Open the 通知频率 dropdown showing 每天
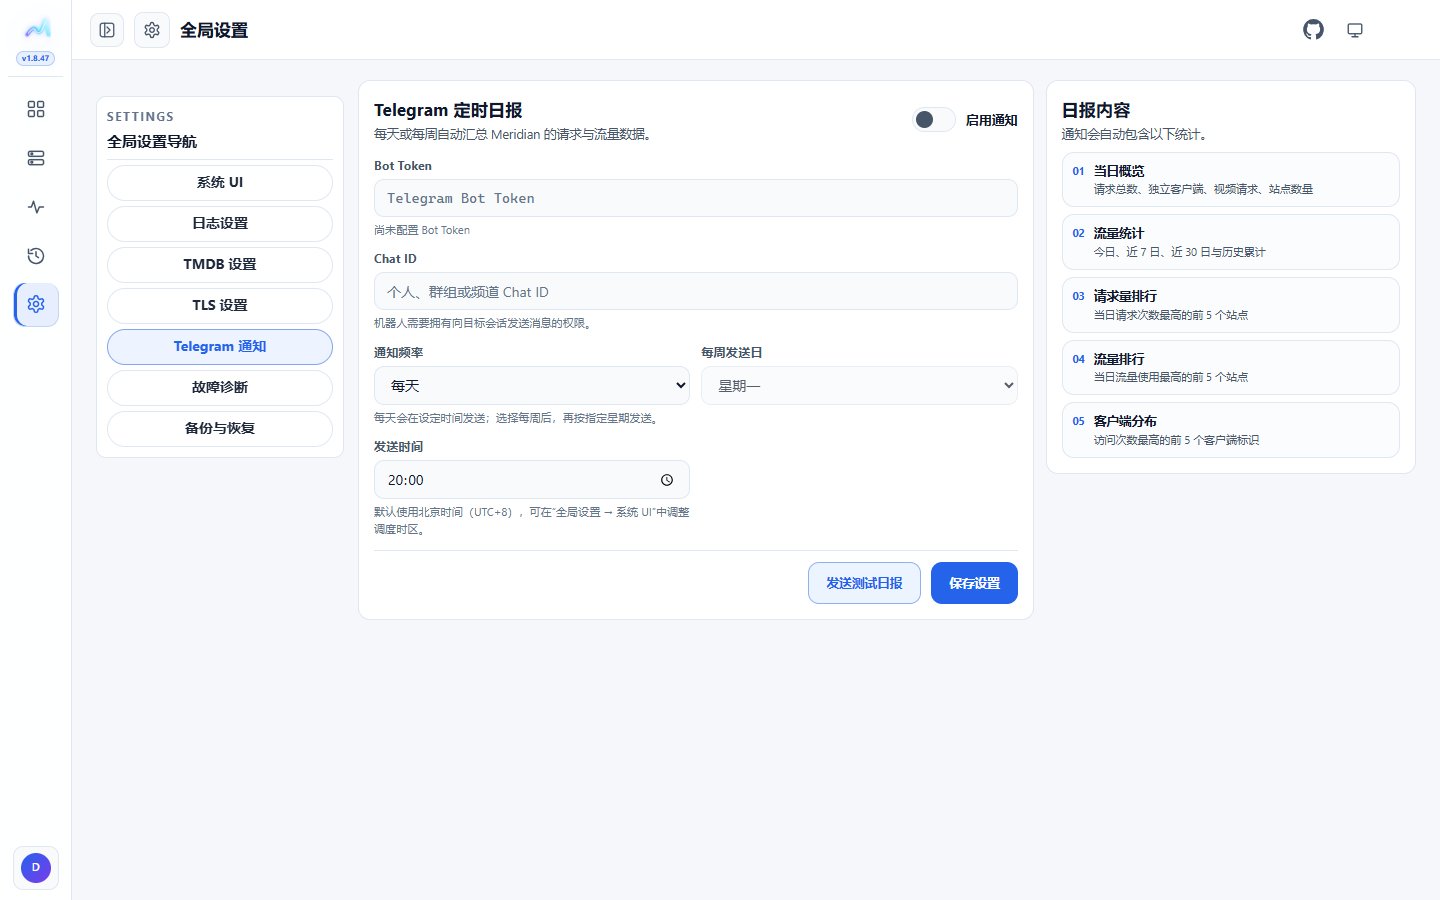Screen dimensions: 1440x900 pos(532,386)
